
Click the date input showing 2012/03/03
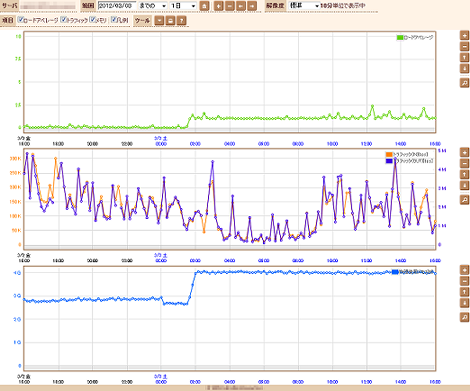(117, 6)
